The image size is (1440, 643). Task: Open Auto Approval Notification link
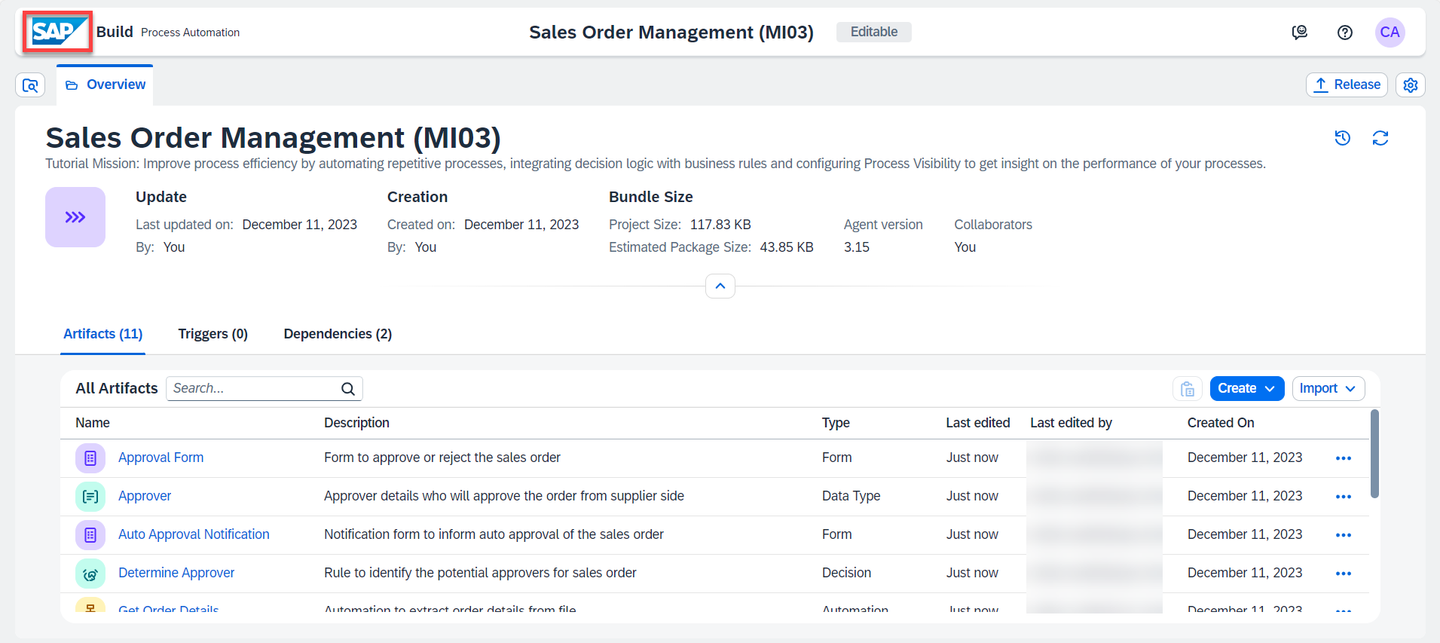pos(194,535)
